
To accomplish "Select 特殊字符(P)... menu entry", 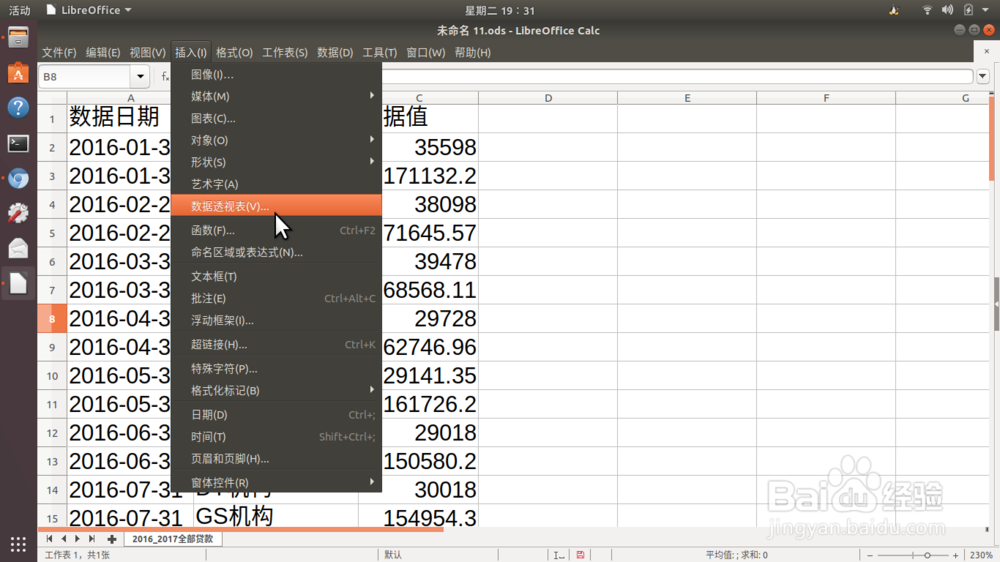I will tap(276, 369).
